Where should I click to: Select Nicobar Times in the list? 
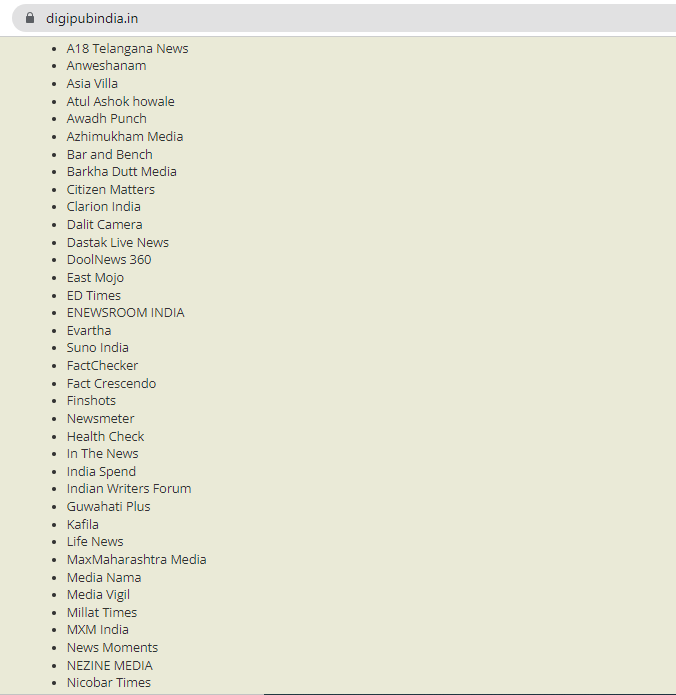pyautogui.click(x=109, y=683)
